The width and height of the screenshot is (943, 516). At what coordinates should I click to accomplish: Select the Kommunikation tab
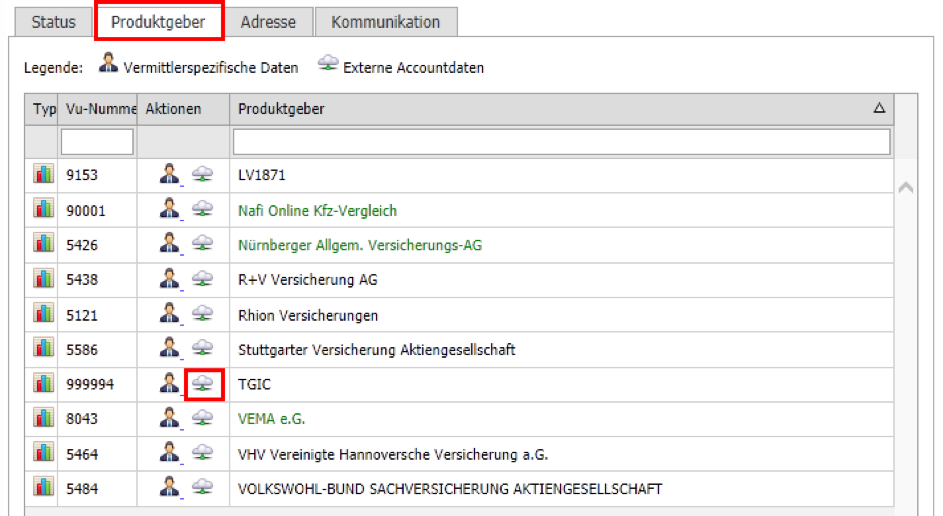(x=385, y=22)
